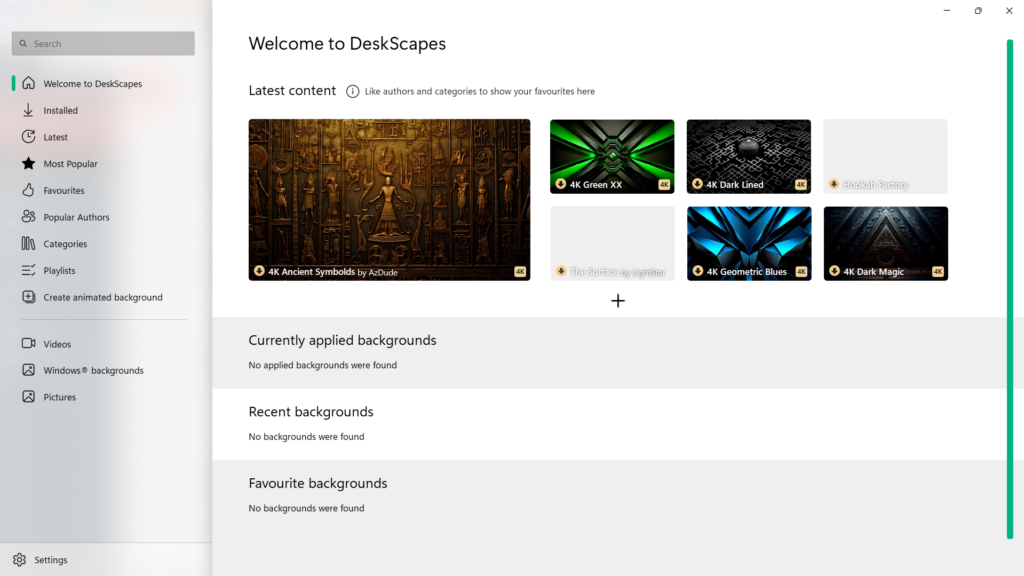The image size is (1024, 576).
Task: Click download icon on 4K Geometric Blues
Action: click(x=697, y=271)
